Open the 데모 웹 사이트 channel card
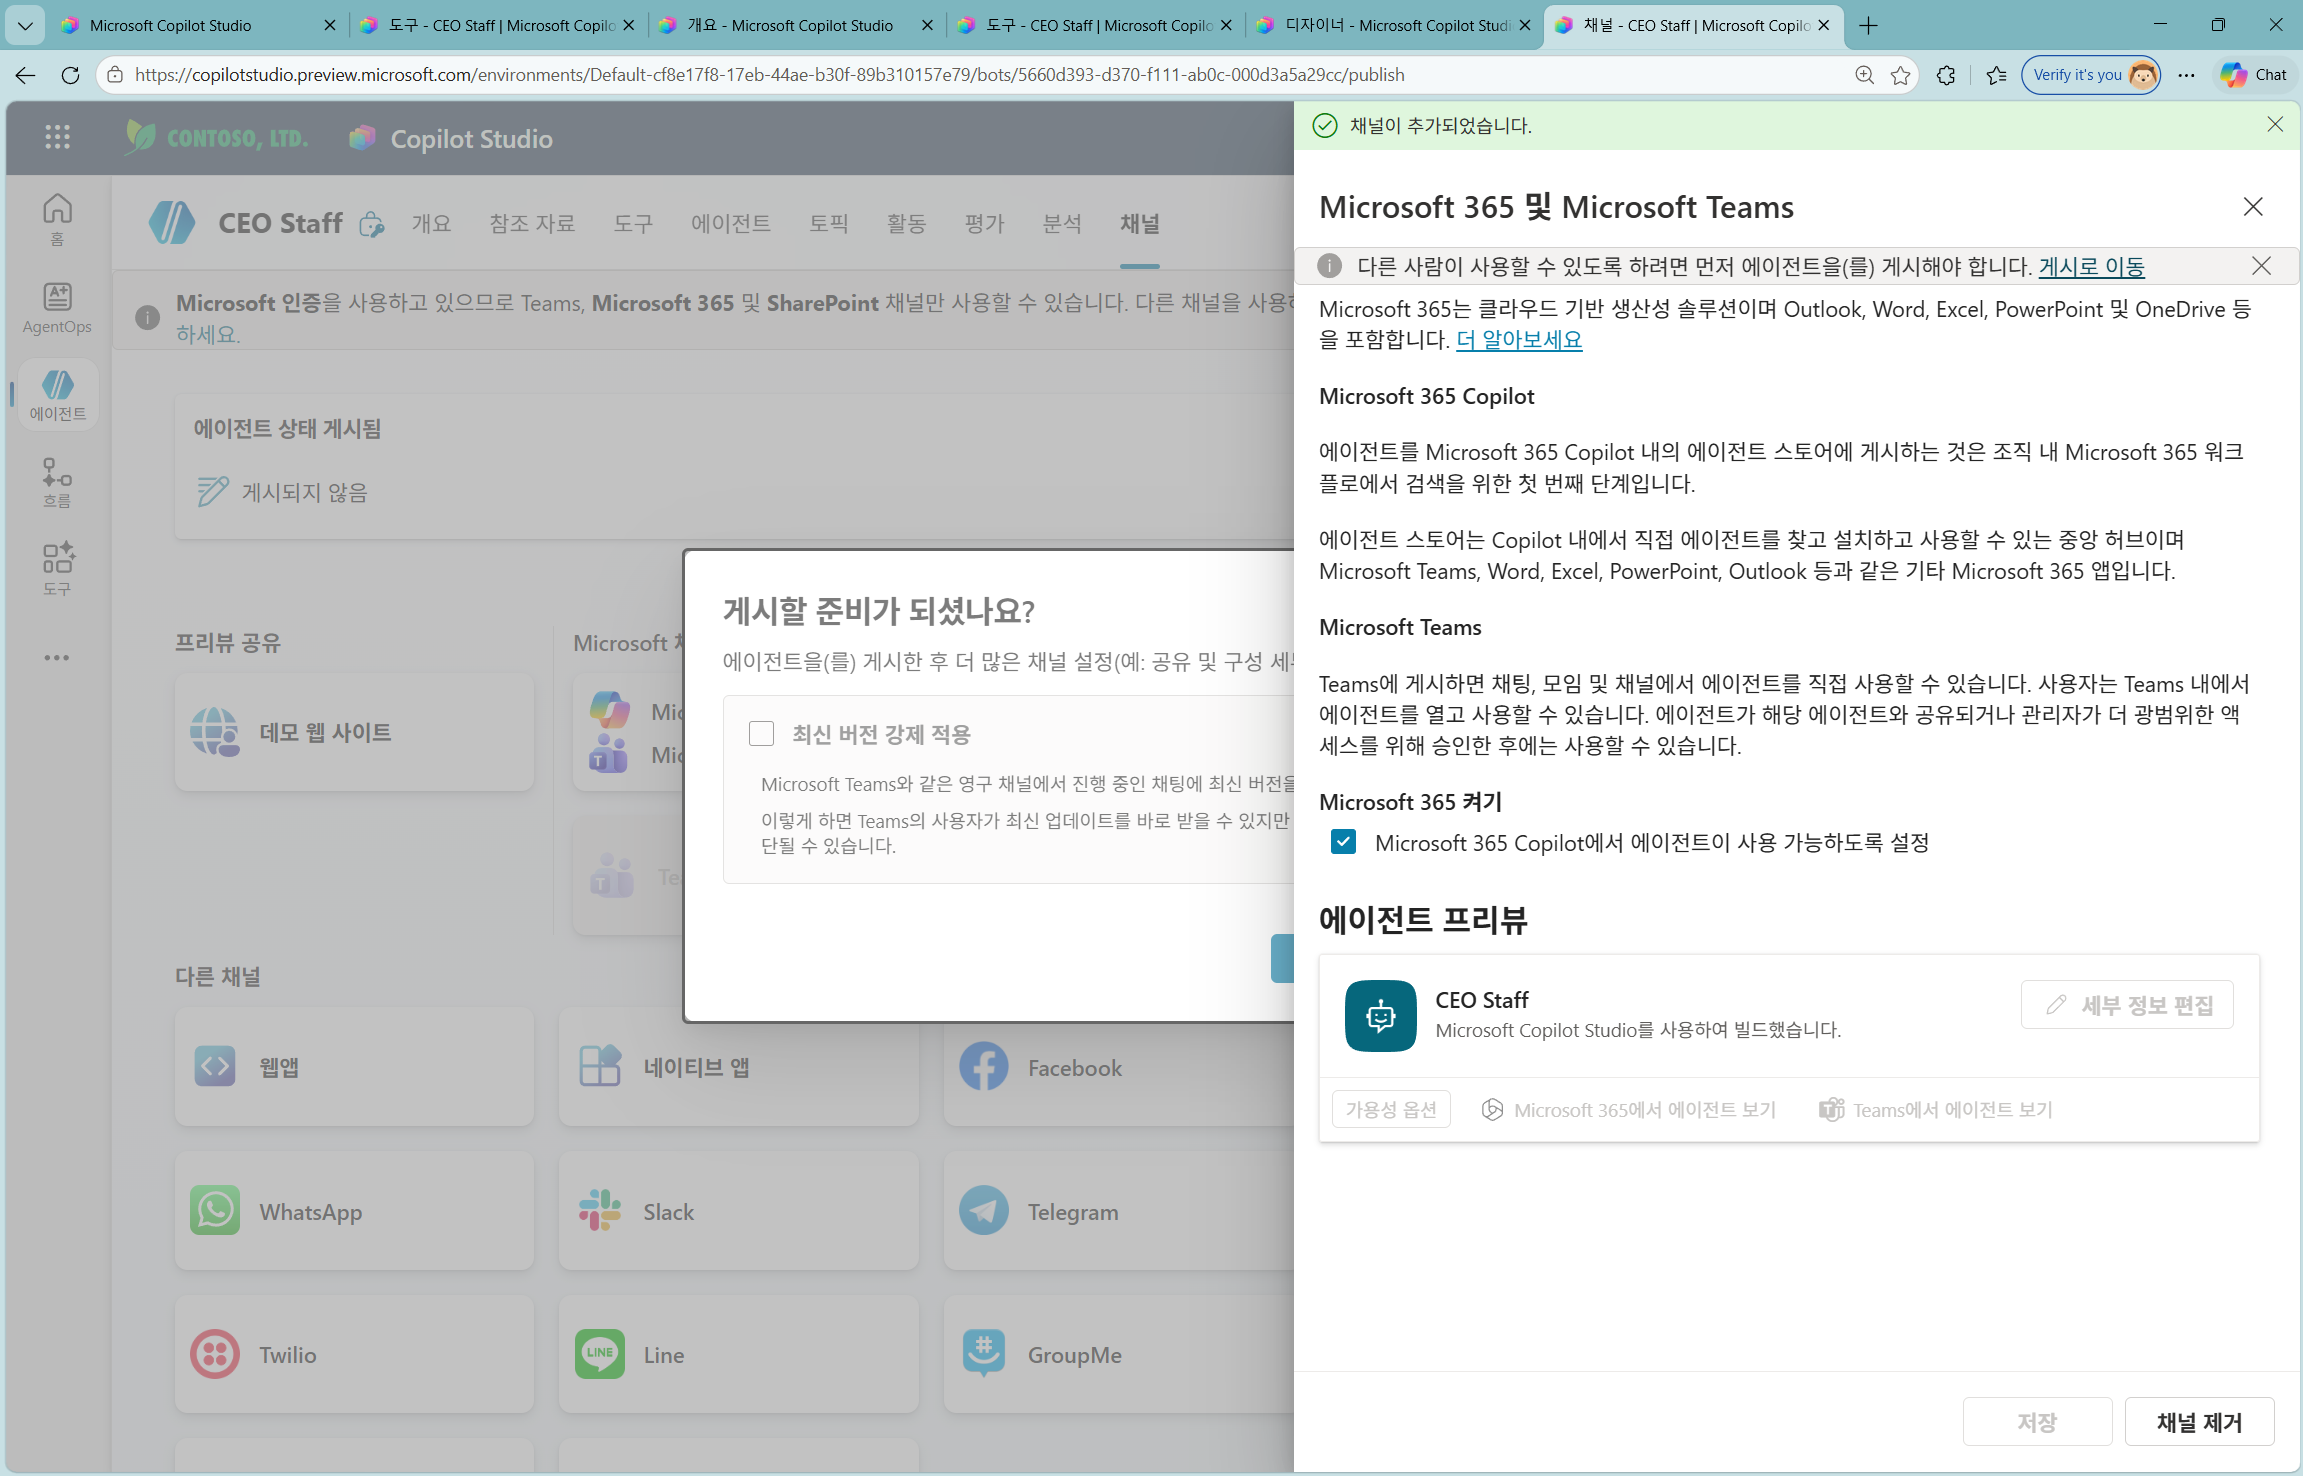The height and width of the screenshot is (1476, 2303). pos(354,732)
